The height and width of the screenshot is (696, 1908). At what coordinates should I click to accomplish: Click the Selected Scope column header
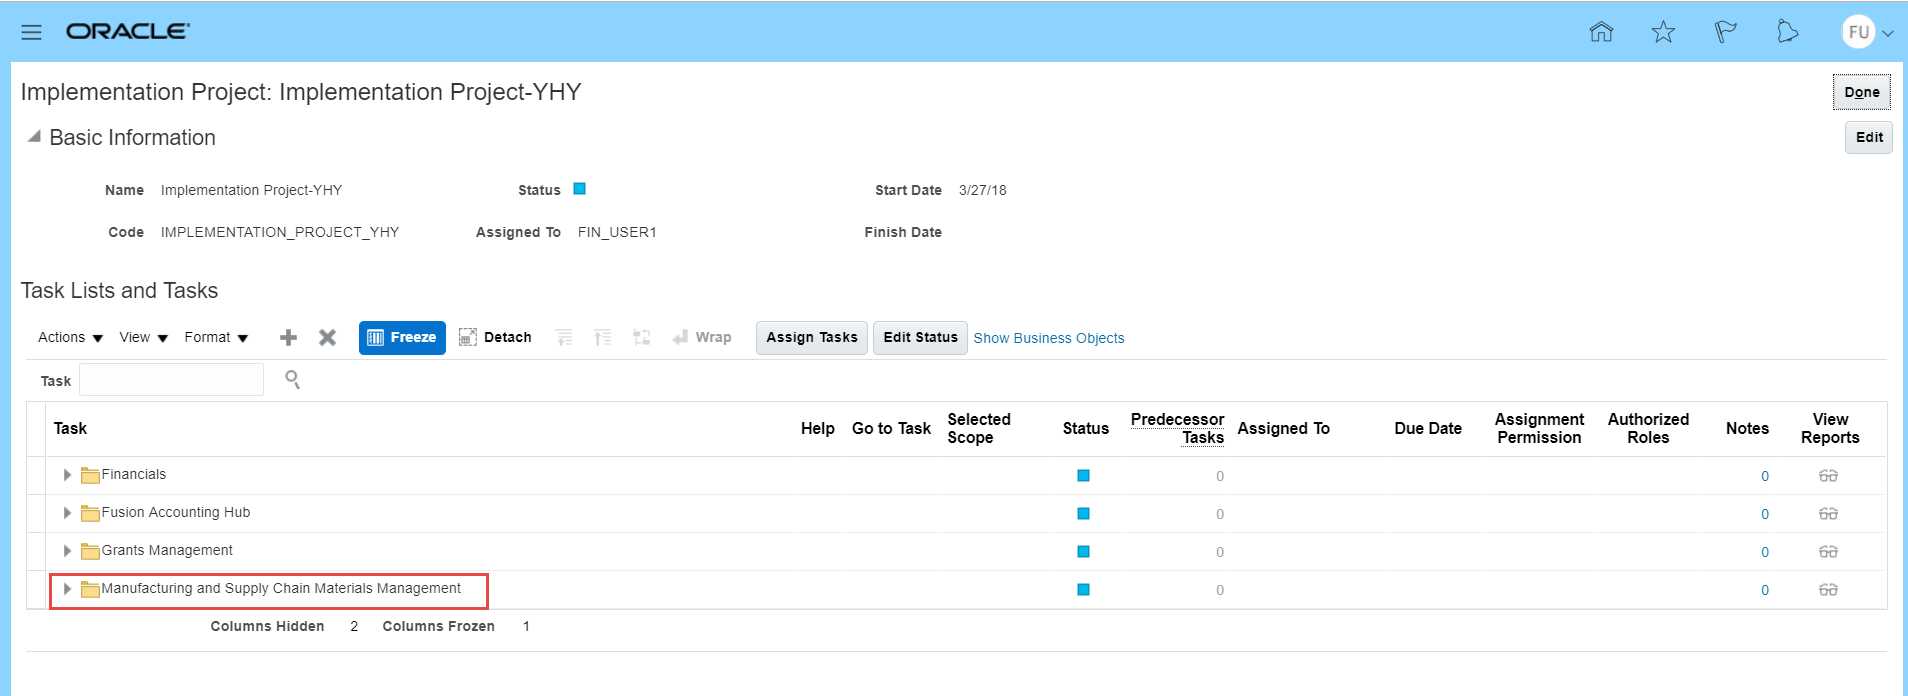[x=978, y=428]
